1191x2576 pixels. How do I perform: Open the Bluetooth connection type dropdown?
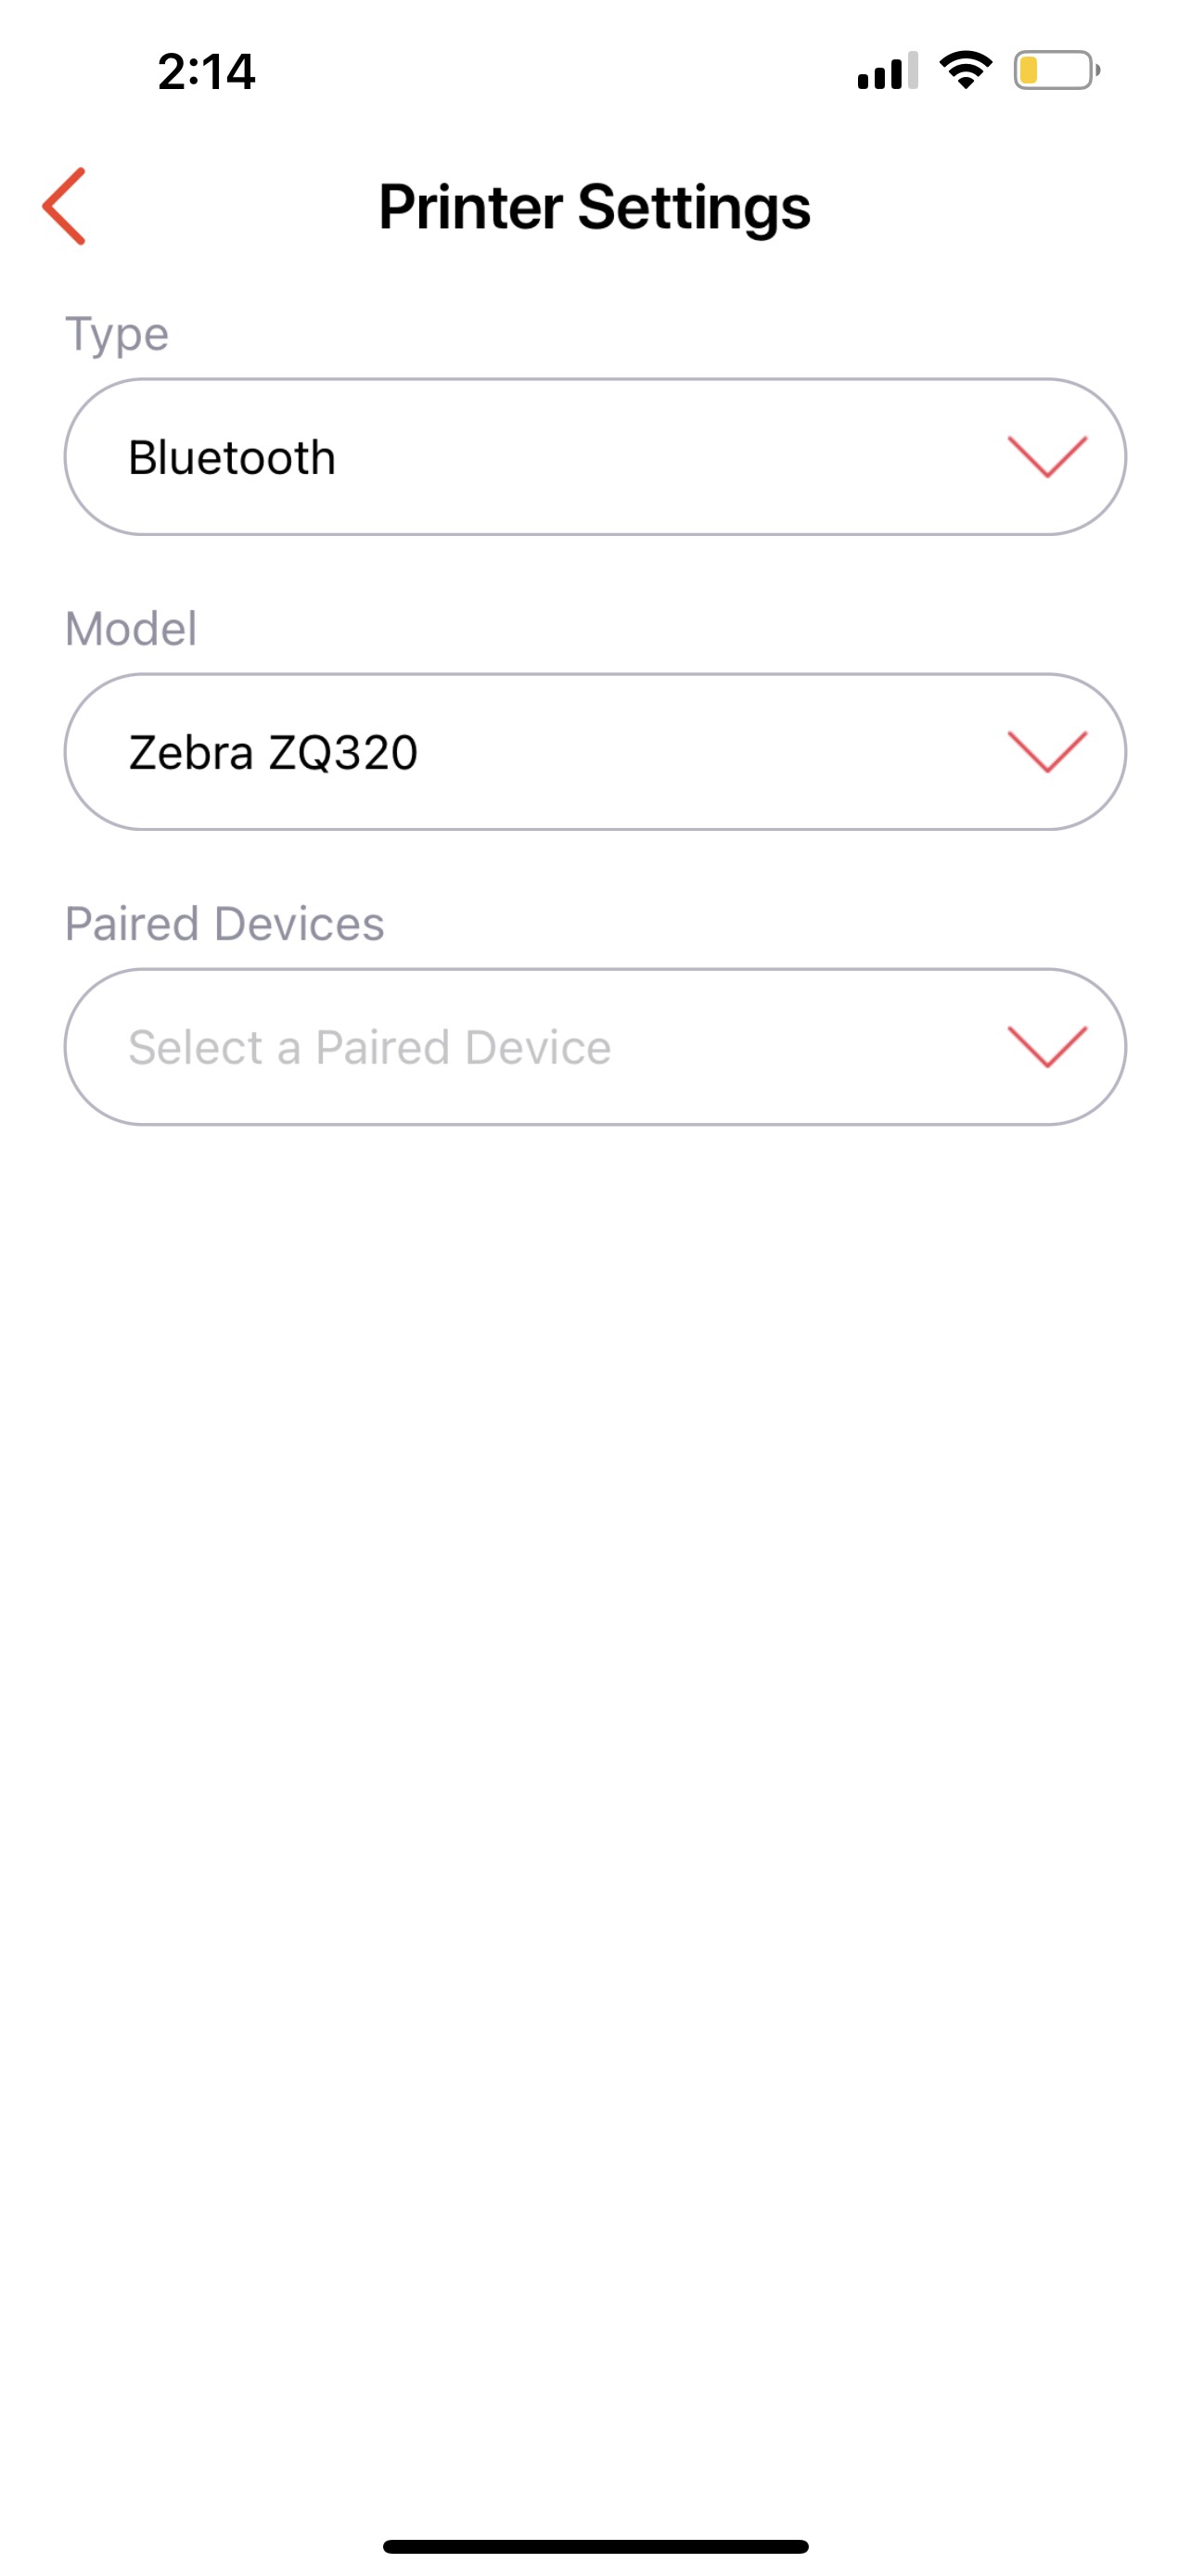click(595, 457)
